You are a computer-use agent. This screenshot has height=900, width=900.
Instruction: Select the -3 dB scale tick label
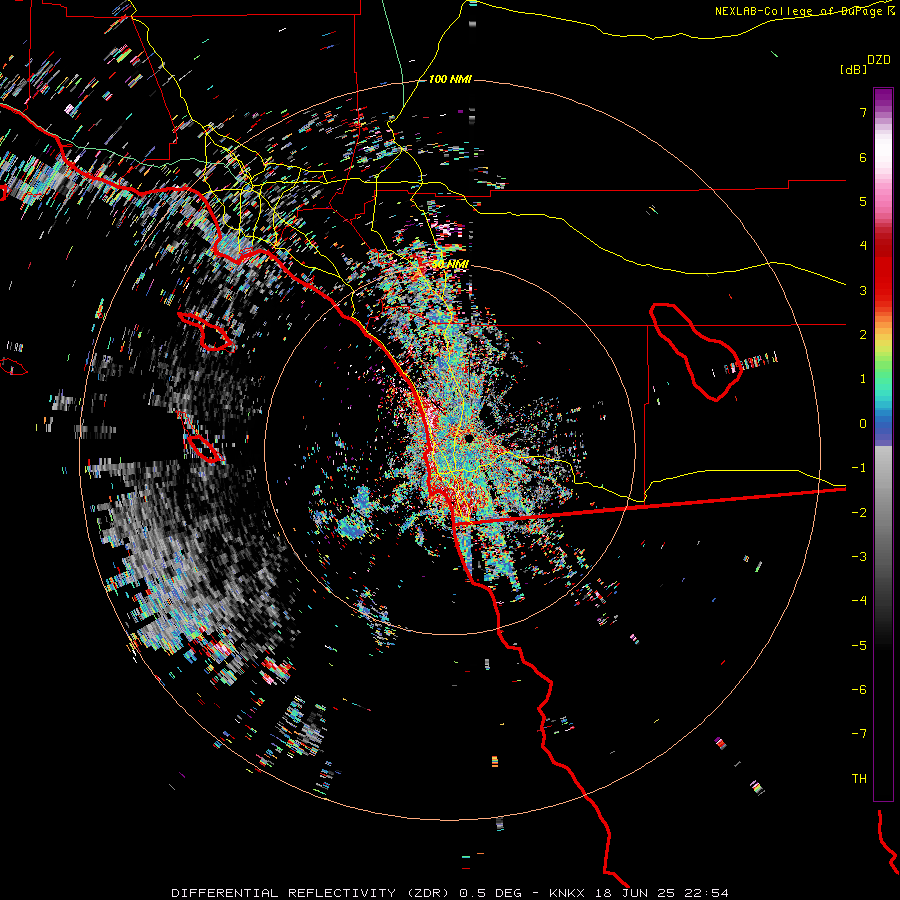[x=859, y=557]
